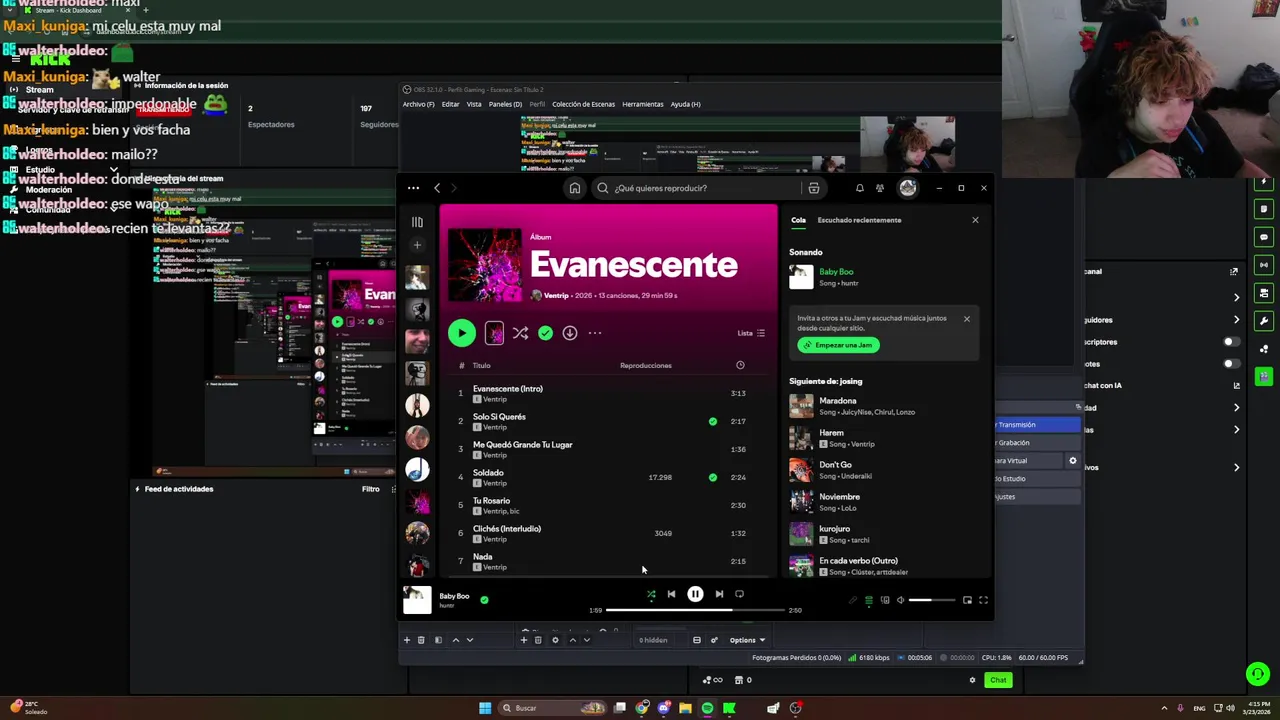
Task: Click the Grabación button in OBS controls
Action: coord(1038,443)
